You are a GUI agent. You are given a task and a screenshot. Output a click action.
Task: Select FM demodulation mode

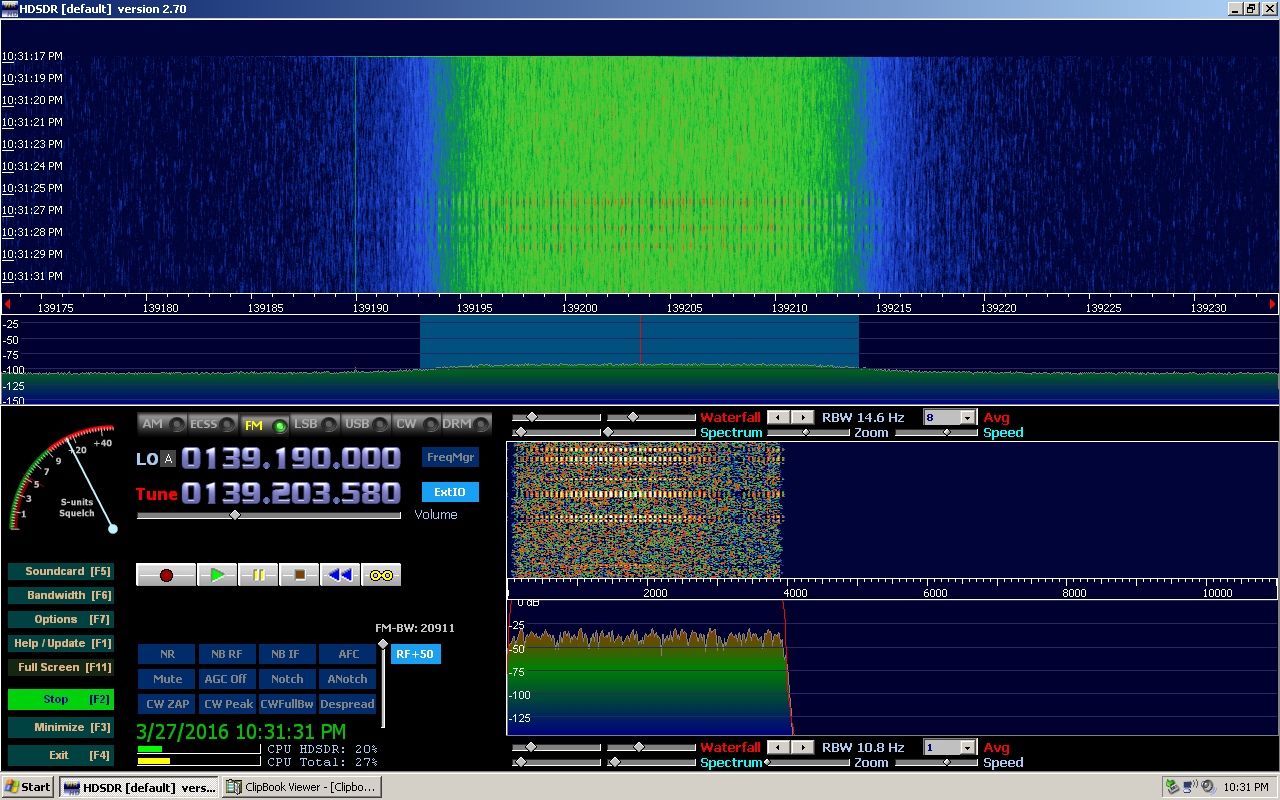(264, 424)
